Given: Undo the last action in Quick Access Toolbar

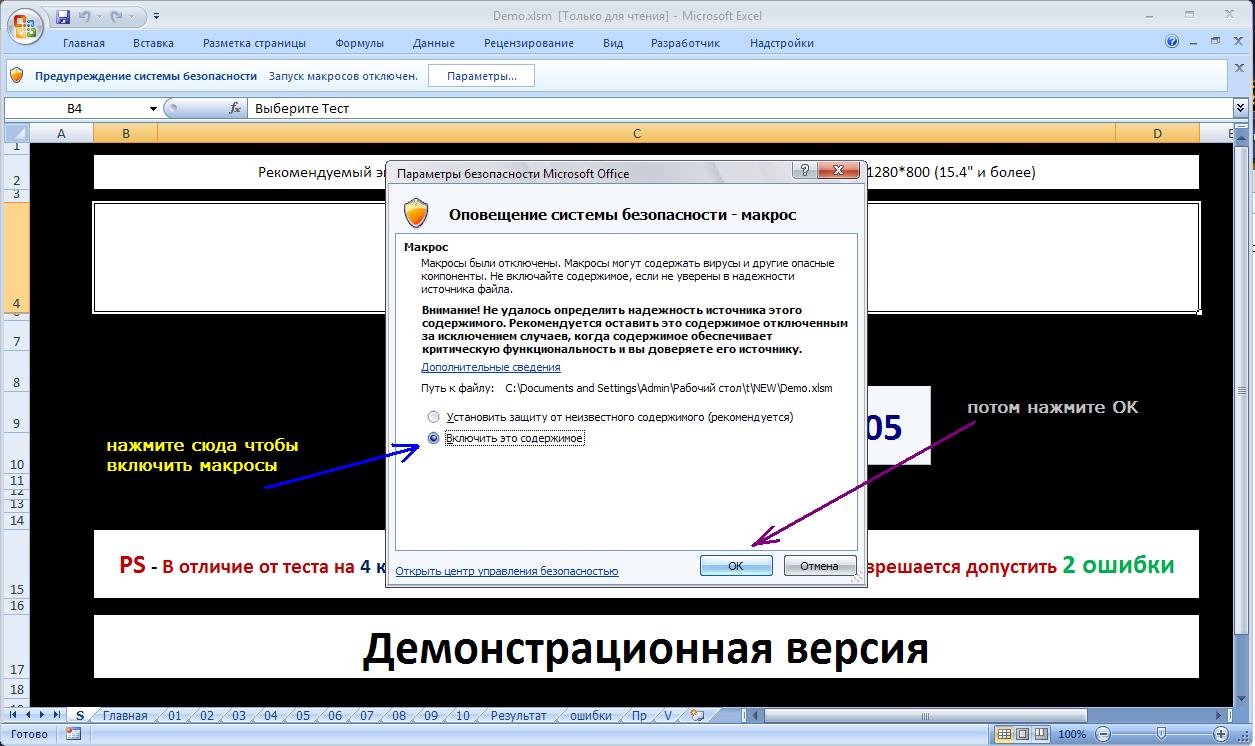Looking at the screenshot, I should [x=84, y=17].
